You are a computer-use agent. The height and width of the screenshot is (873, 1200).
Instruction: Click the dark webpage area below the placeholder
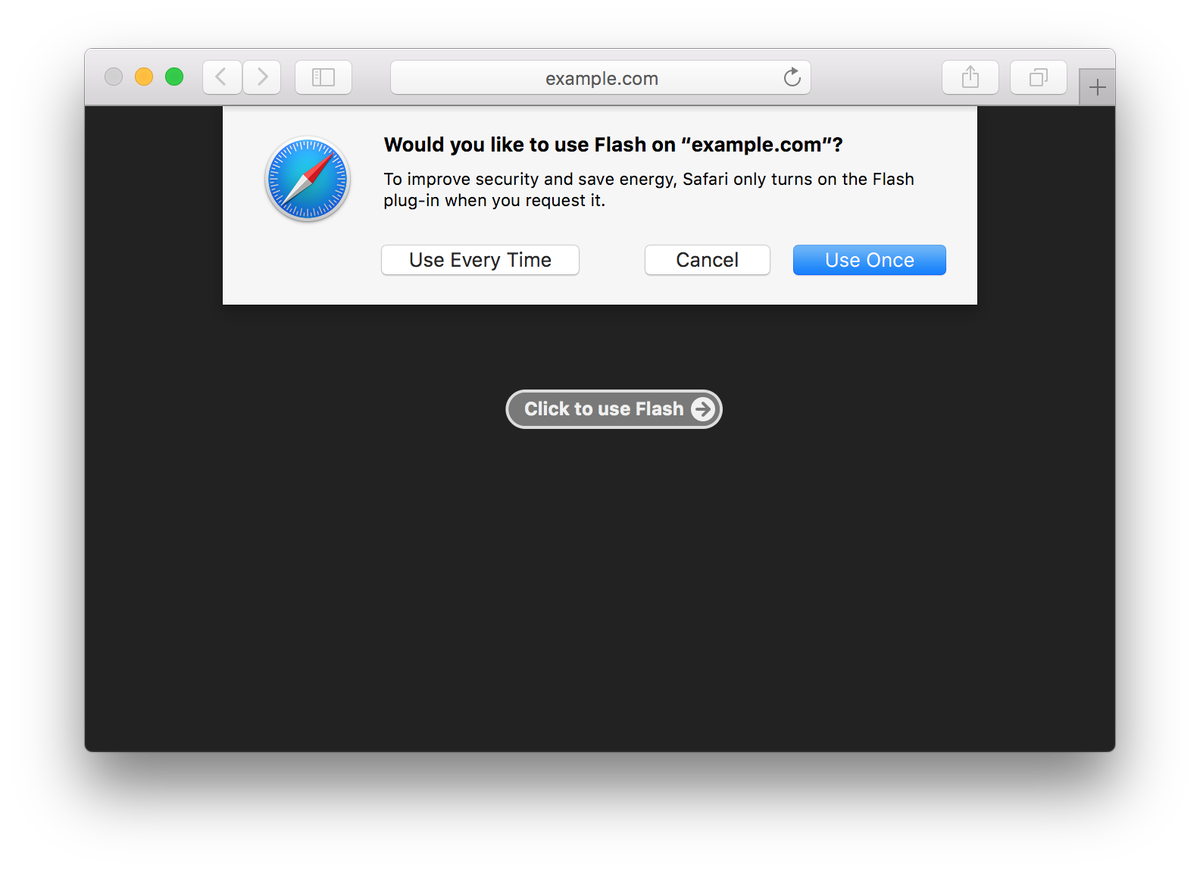pyautogui.click(x=600, y=590)
